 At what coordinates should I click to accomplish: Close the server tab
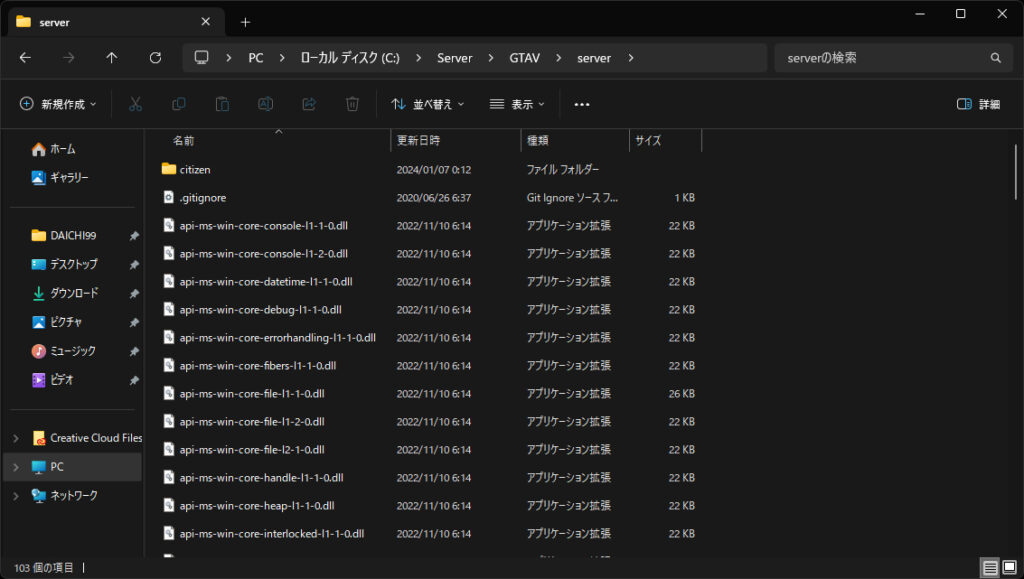pyautogui.click(x=206, y=22)
